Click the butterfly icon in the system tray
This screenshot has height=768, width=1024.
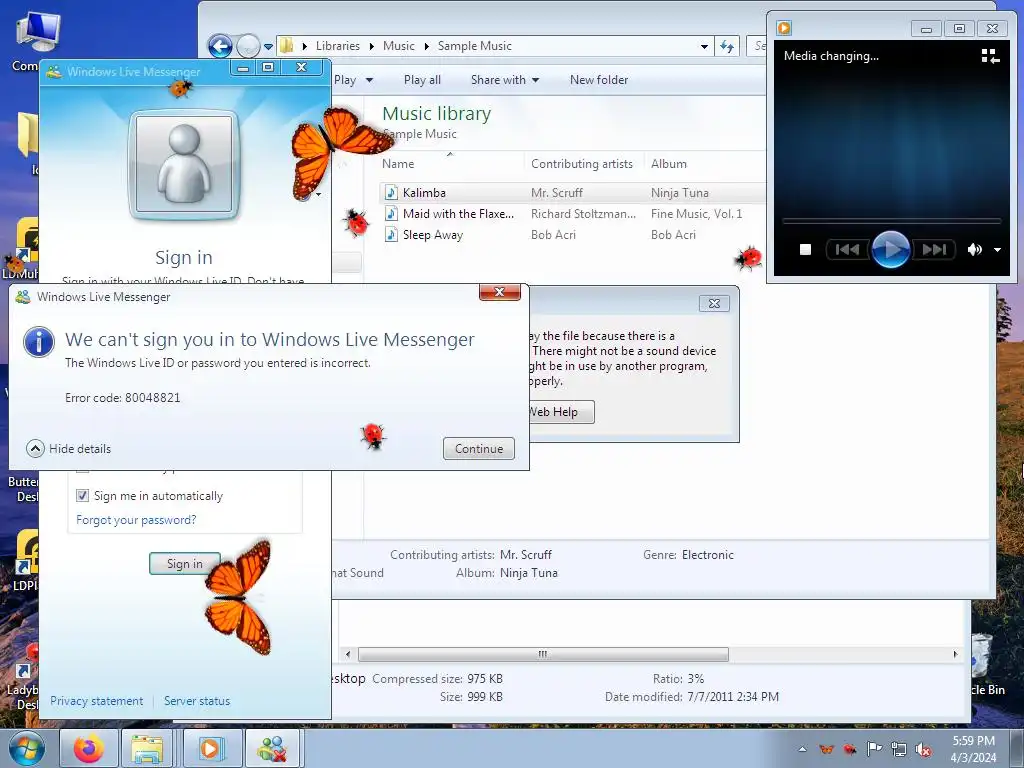(826, 749)
